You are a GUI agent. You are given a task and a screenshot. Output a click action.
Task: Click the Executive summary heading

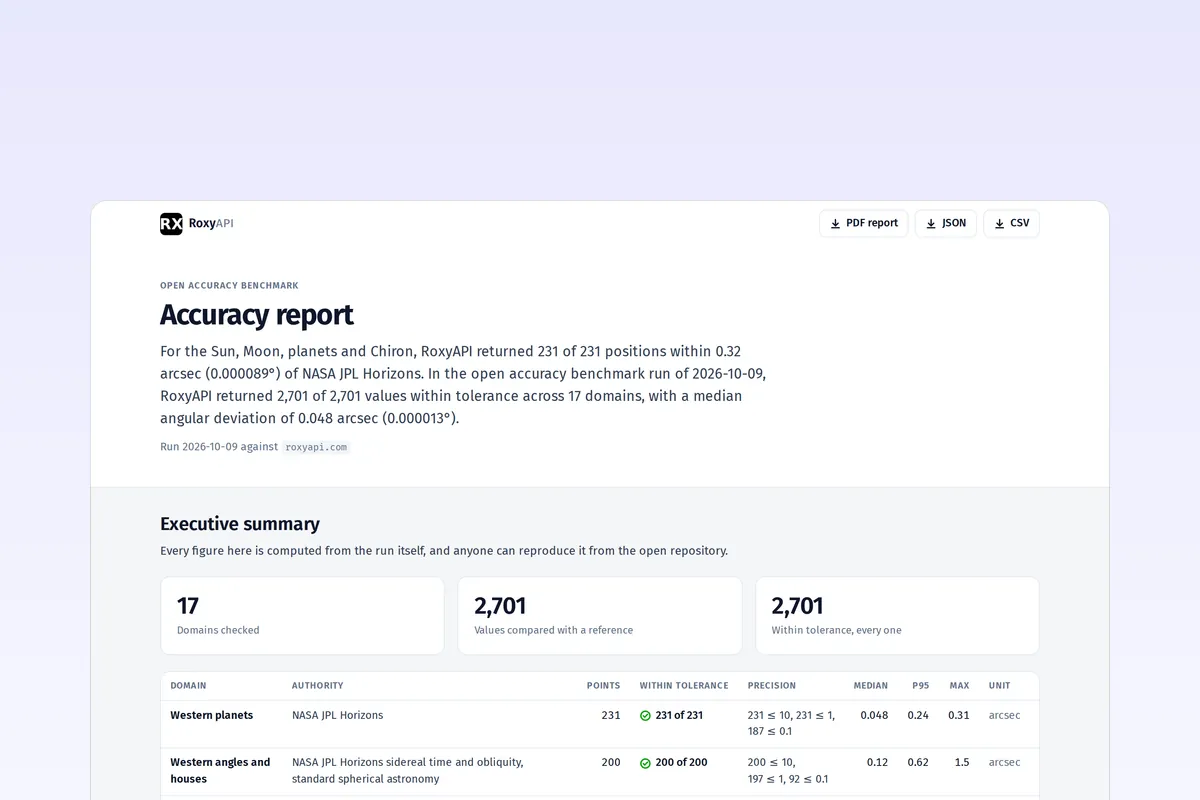coord(240,524)
